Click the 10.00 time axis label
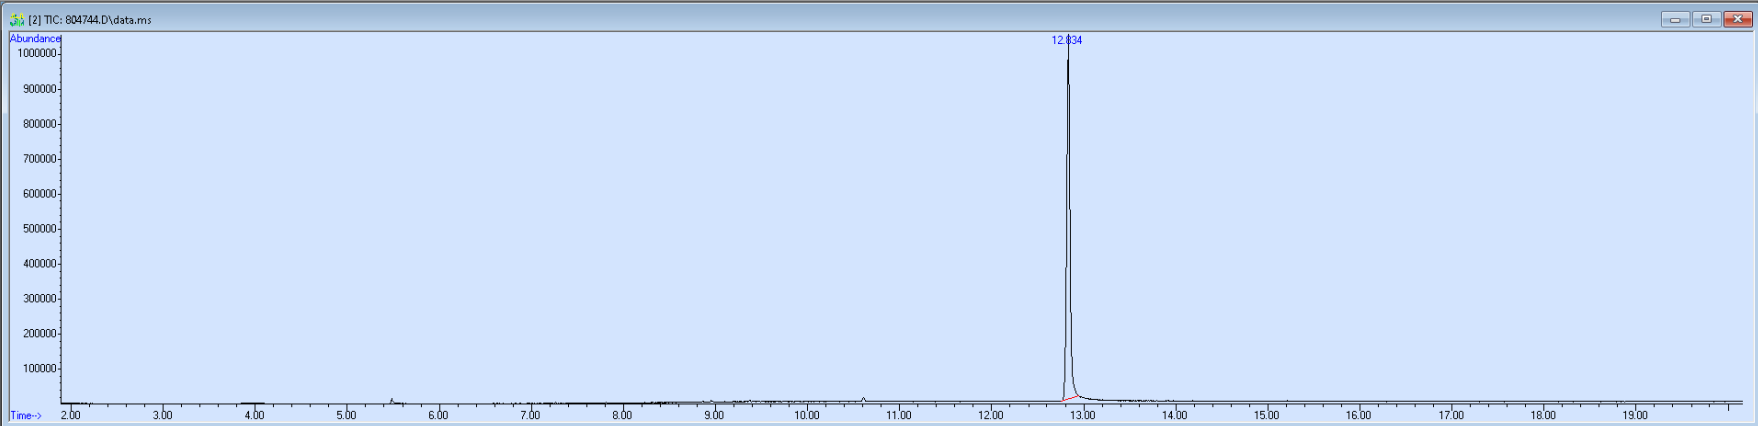This screenshot has width=1758, height=426. (807, 415)
